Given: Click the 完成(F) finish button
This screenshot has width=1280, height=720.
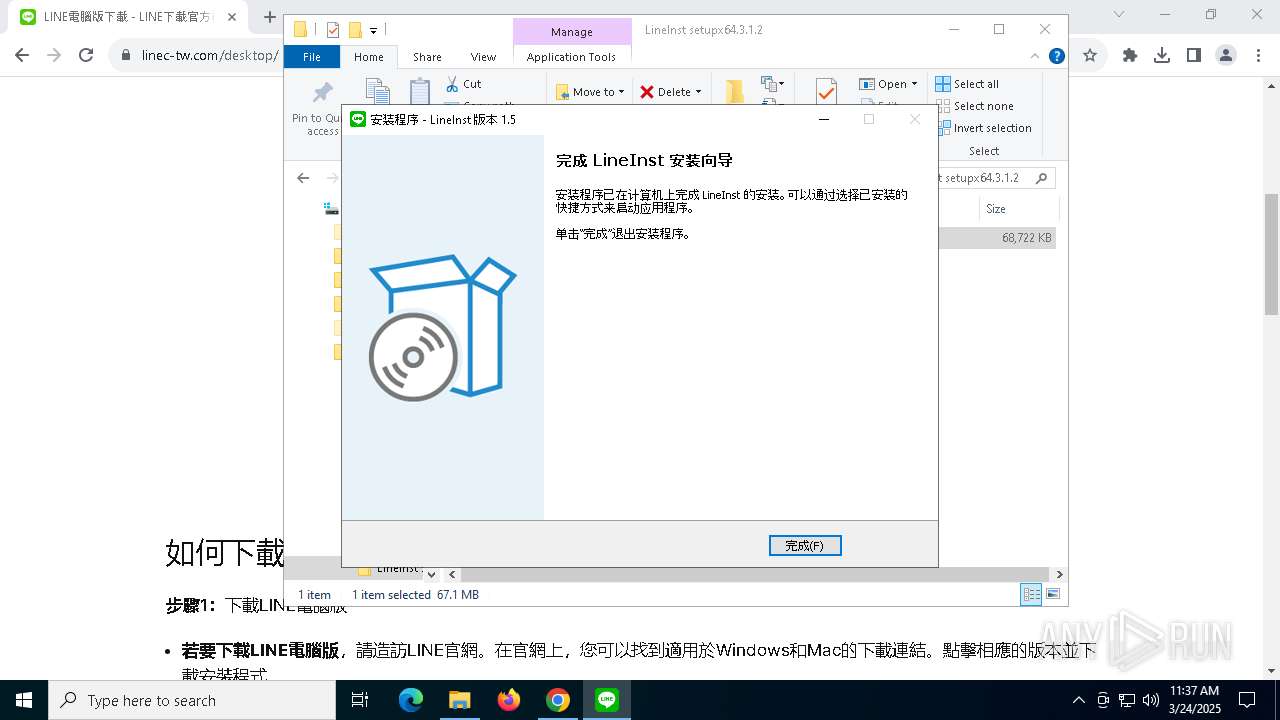Looking at the screenshot, I should tap(805, 545).
